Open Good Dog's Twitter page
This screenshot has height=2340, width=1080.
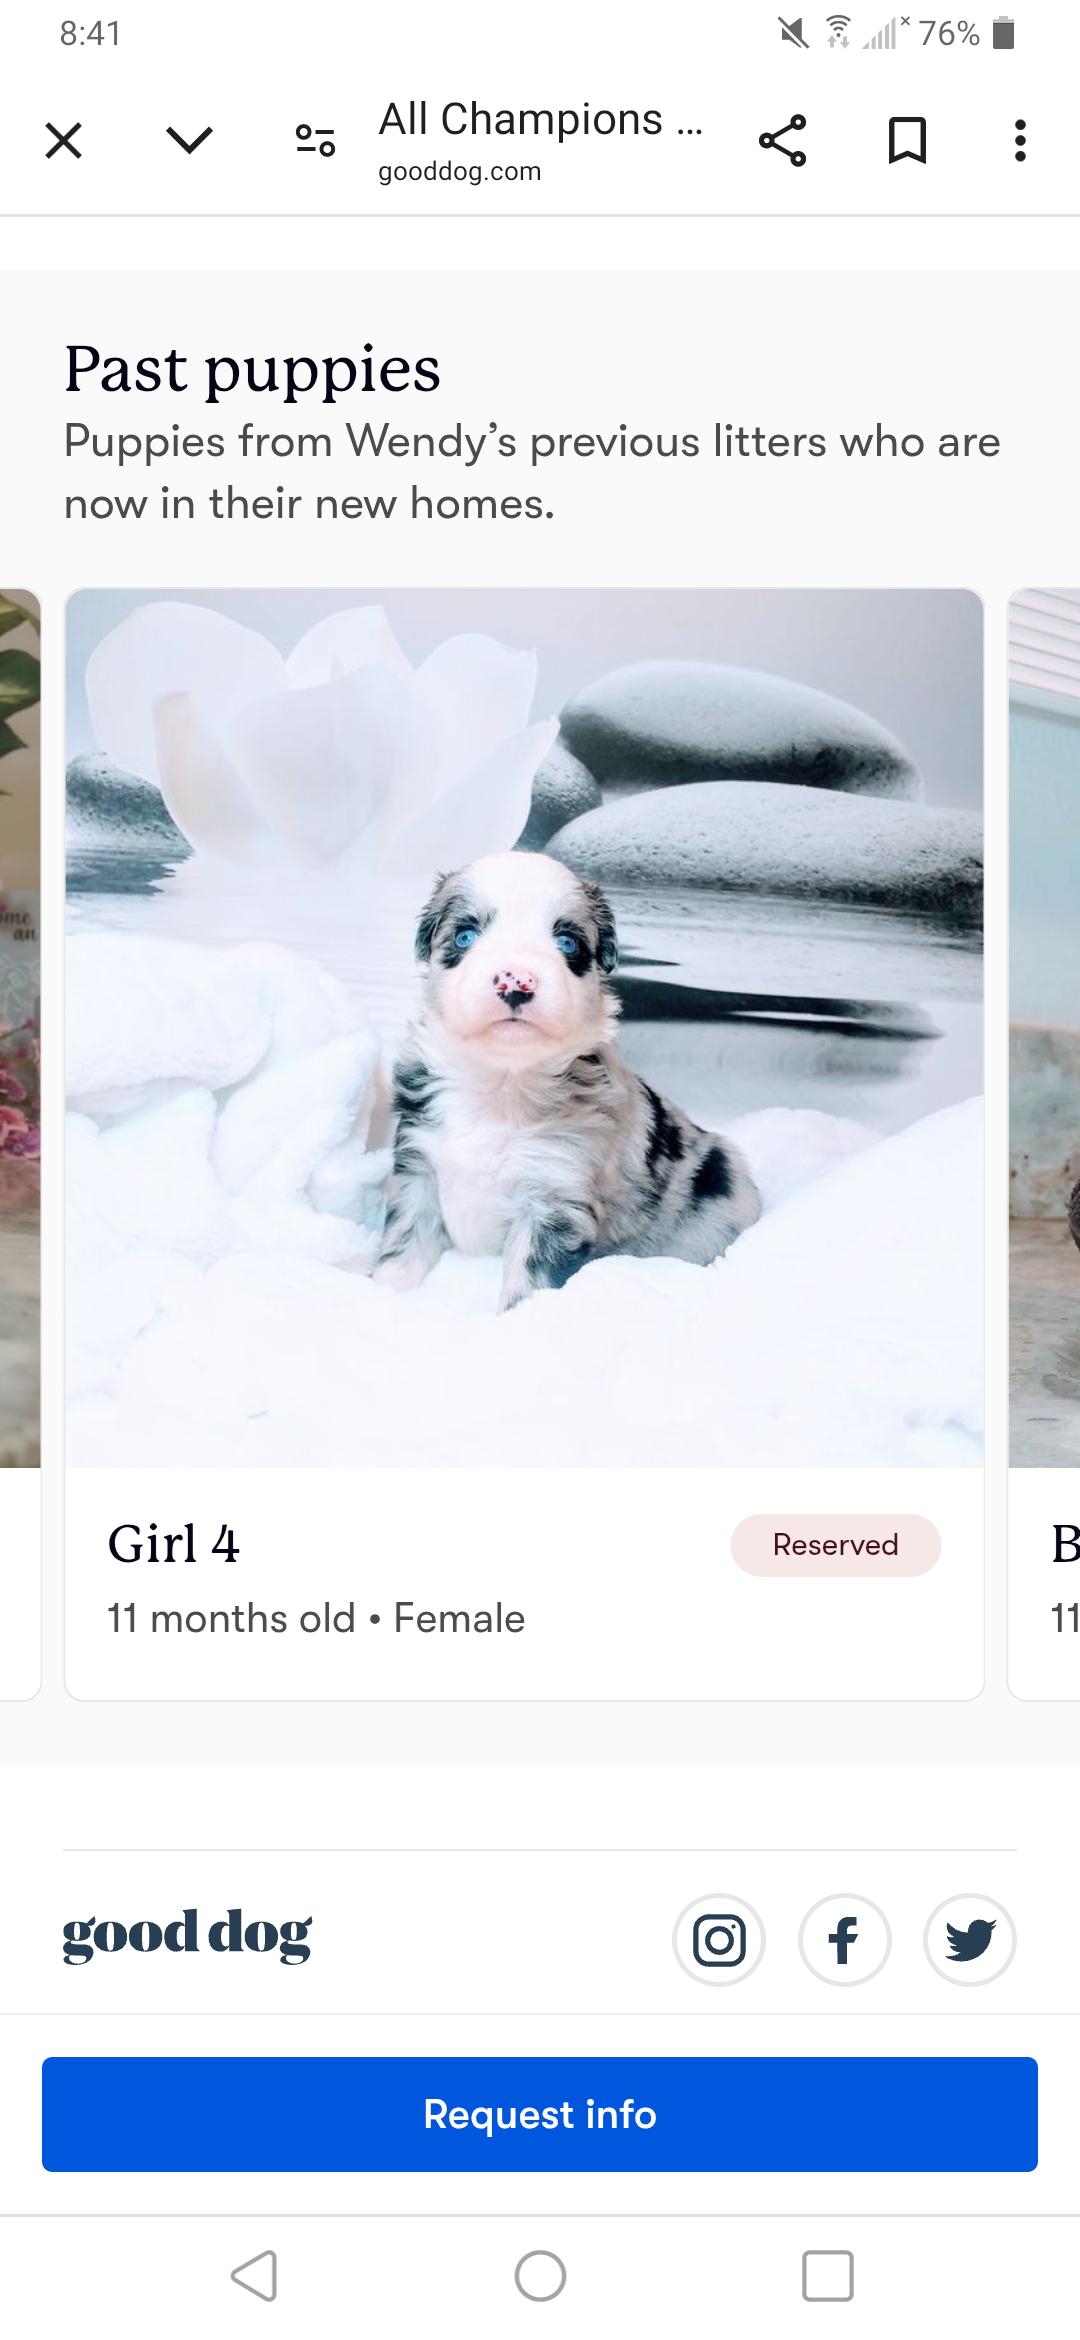pos(970,1941)
